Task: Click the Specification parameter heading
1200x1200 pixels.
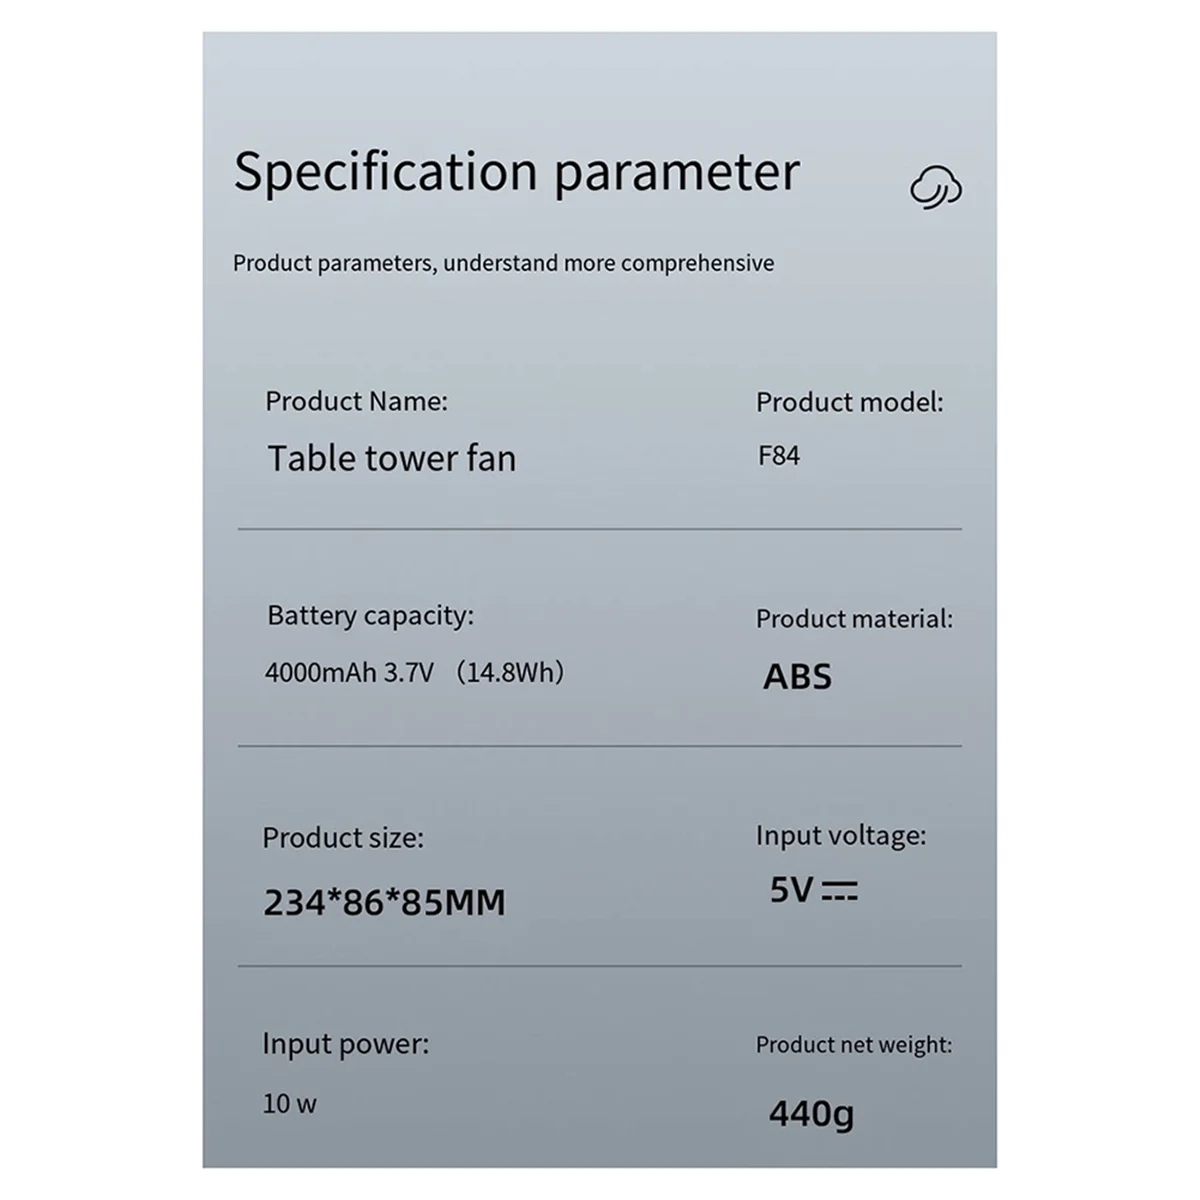Action: pyautogui.click(x=517, y=172)
